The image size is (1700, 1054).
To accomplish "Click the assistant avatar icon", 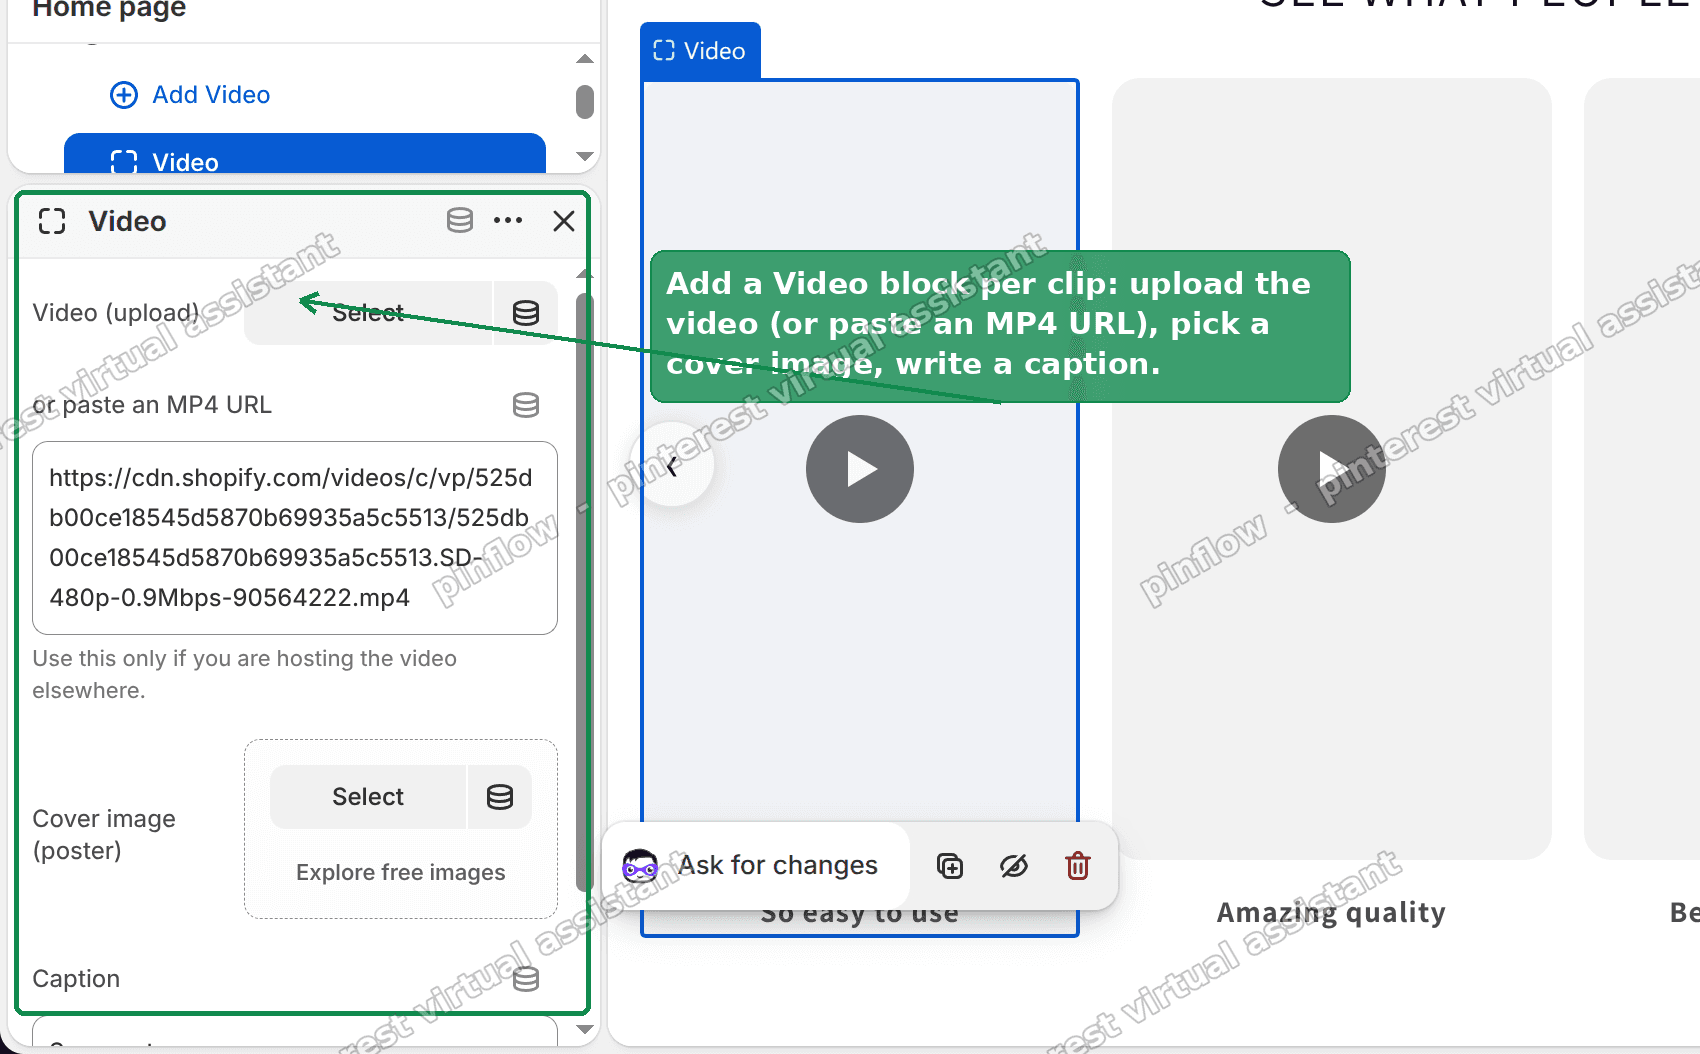I will coord(640,866).
